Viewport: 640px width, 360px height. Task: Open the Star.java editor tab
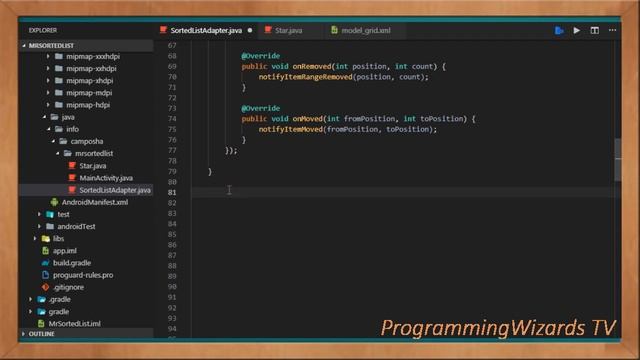[x=288, y=30]
